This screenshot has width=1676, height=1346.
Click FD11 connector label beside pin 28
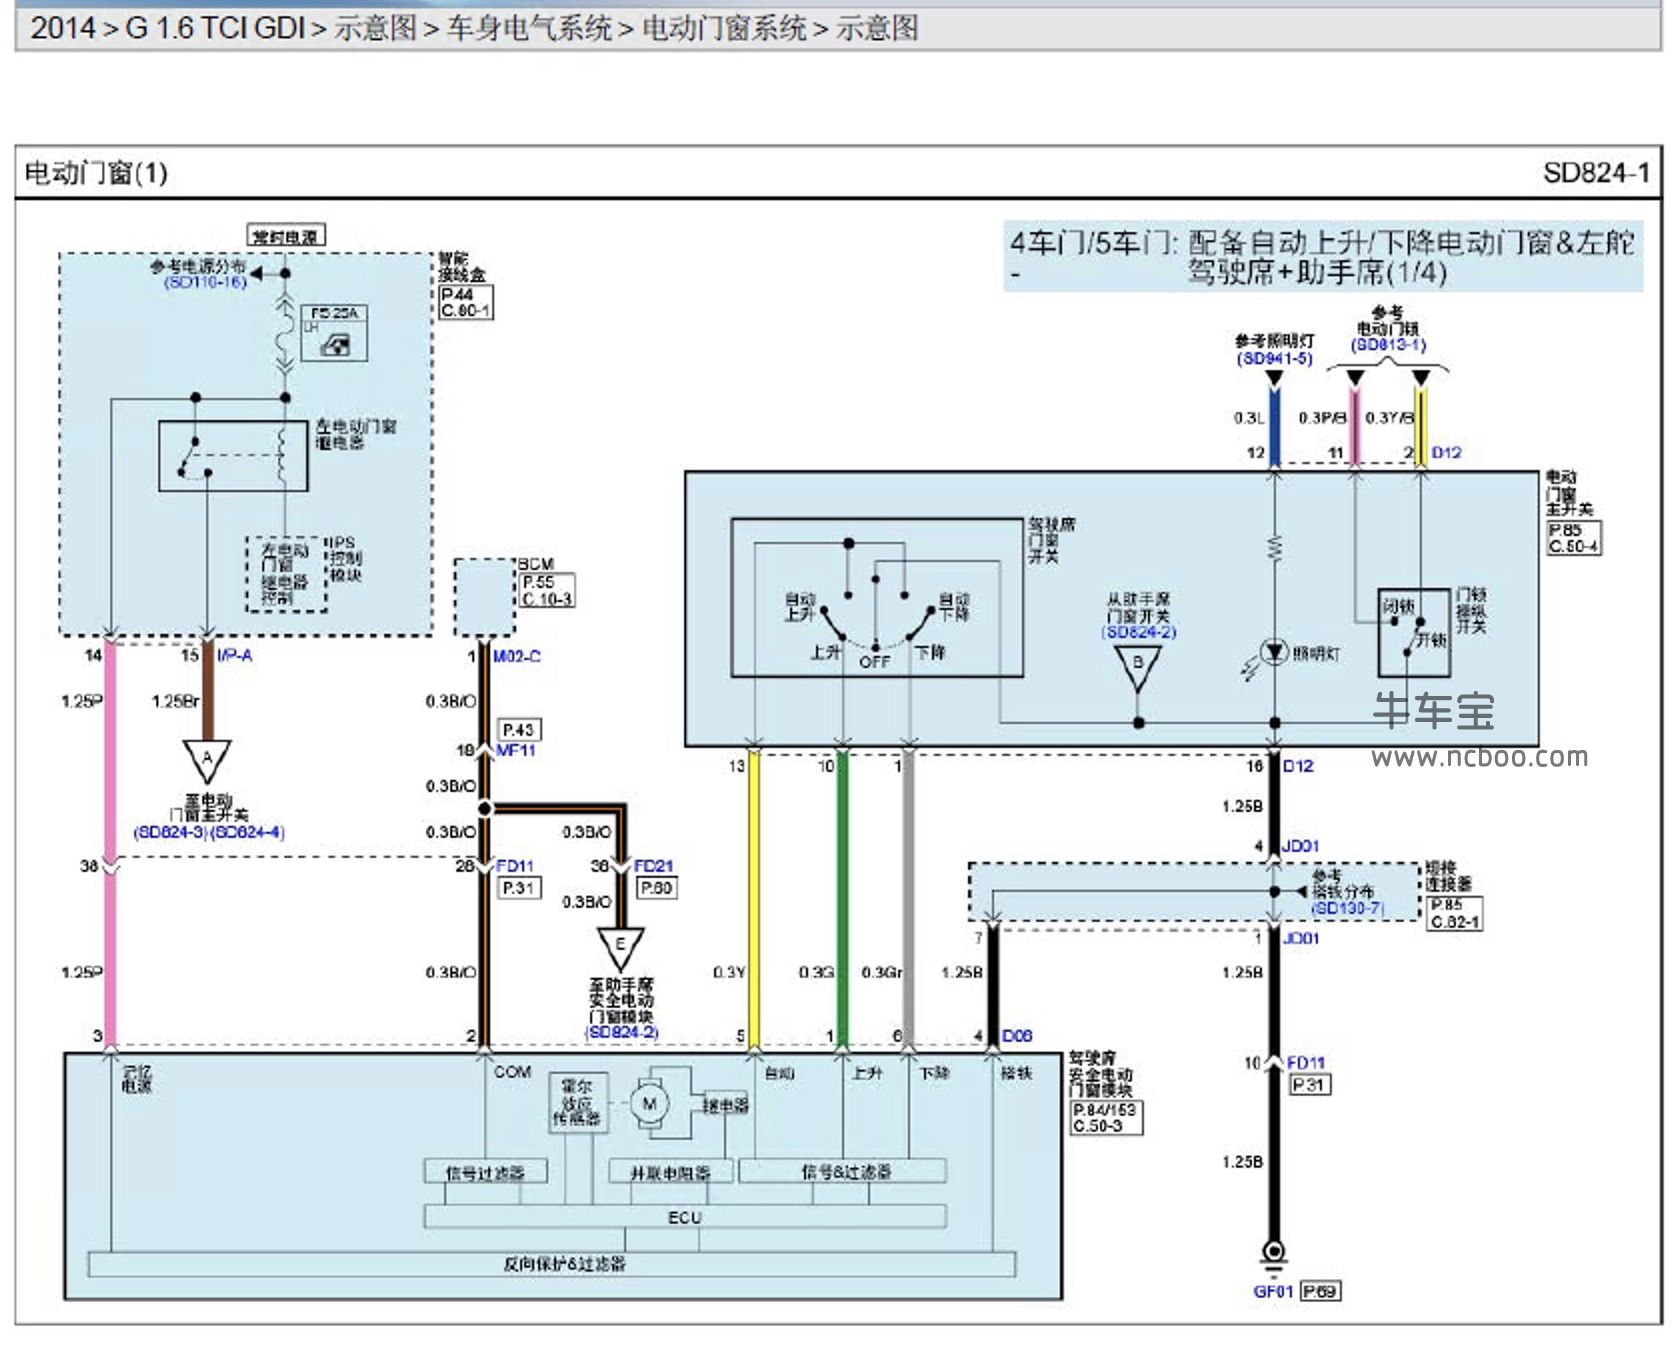click(515, 866)
